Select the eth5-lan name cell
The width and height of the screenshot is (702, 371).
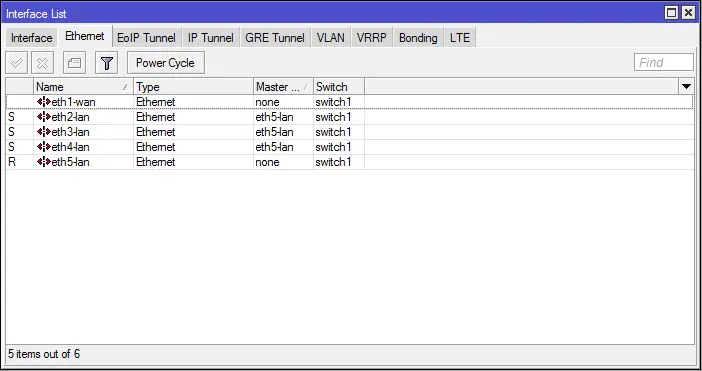(83, 162)
